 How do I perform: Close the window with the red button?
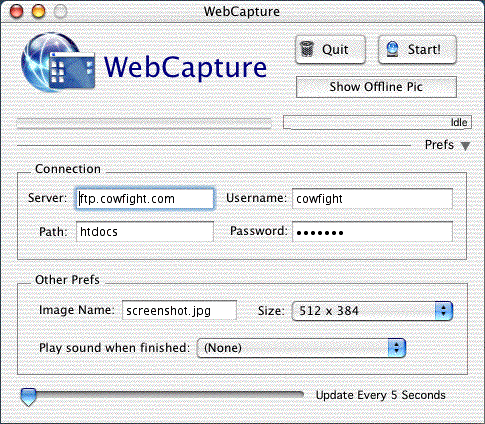(16, 11)
